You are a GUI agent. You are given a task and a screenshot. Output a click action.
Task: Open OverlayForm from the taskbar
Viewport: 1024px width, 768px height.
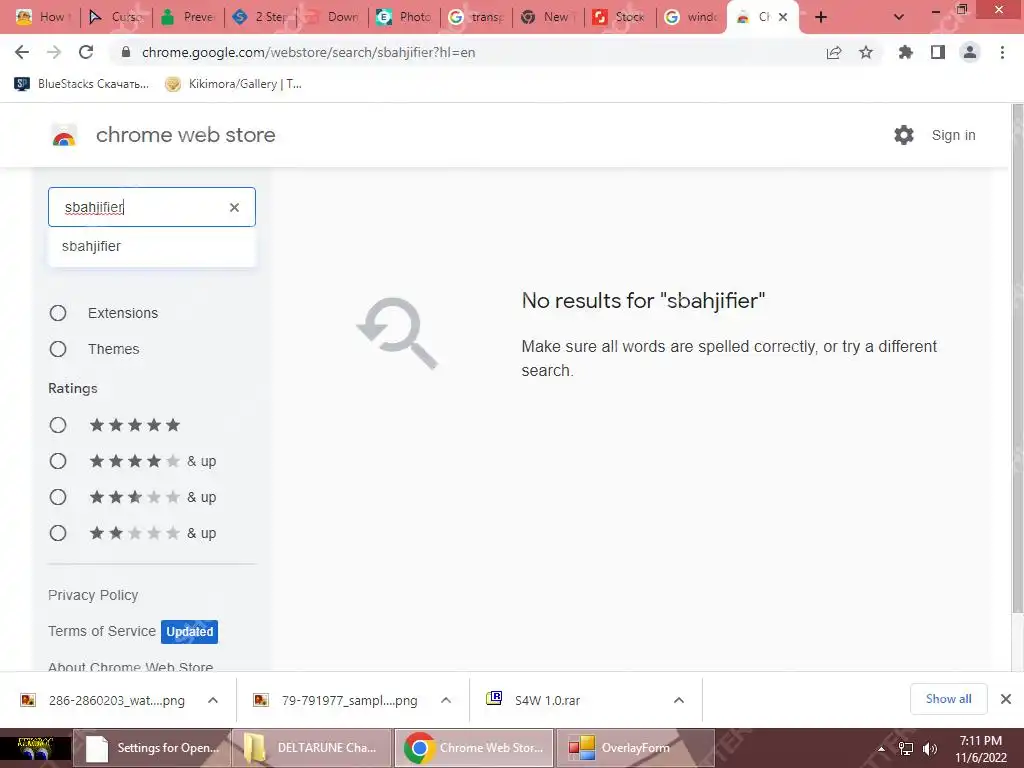(635, 748)
